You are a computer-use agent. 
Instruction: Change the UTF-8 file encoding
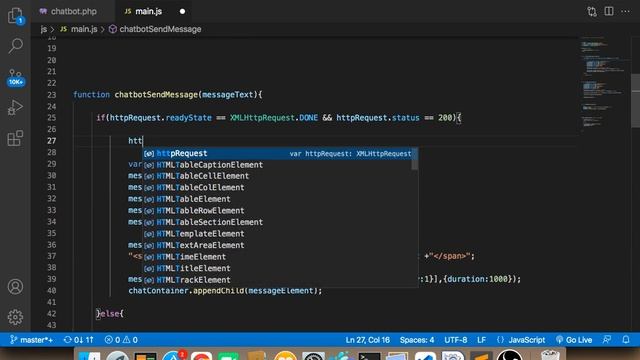click(456, 340)
